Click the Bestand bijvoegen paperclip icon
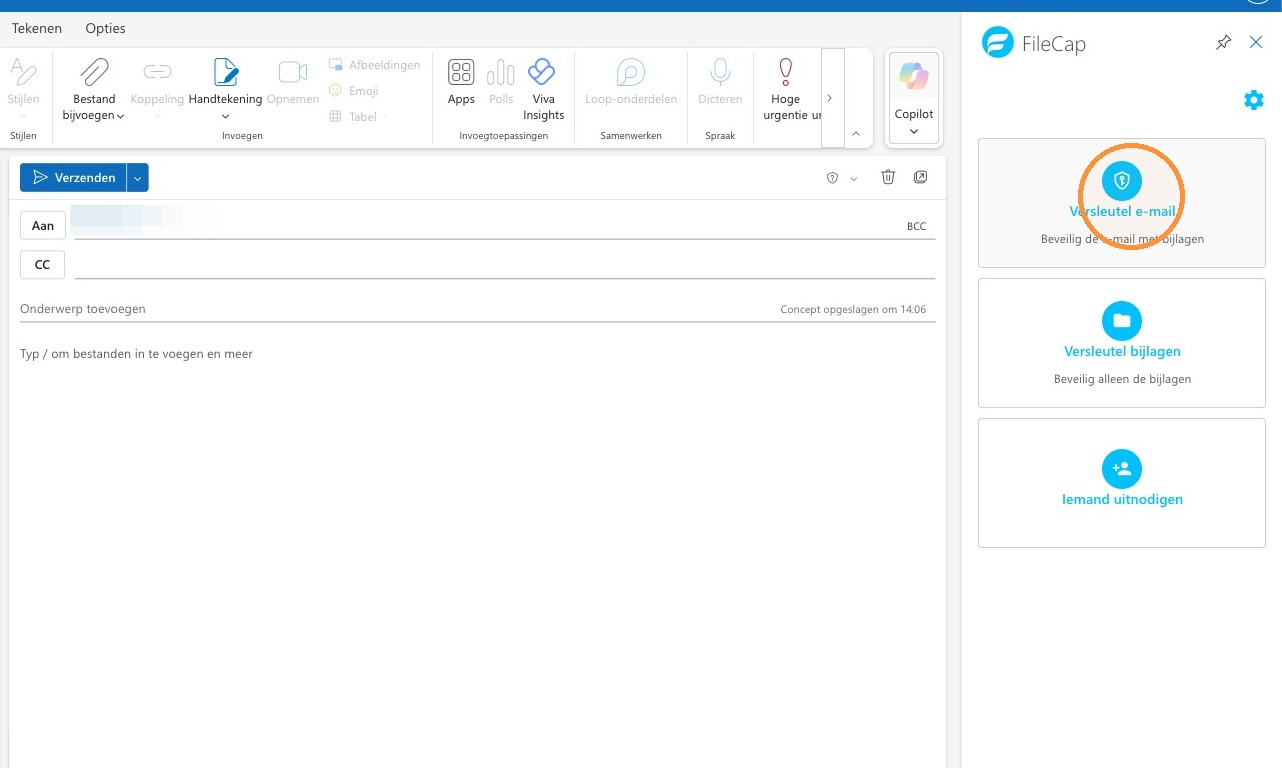This screenshot has width=1282, height=768. pos(95,72)
